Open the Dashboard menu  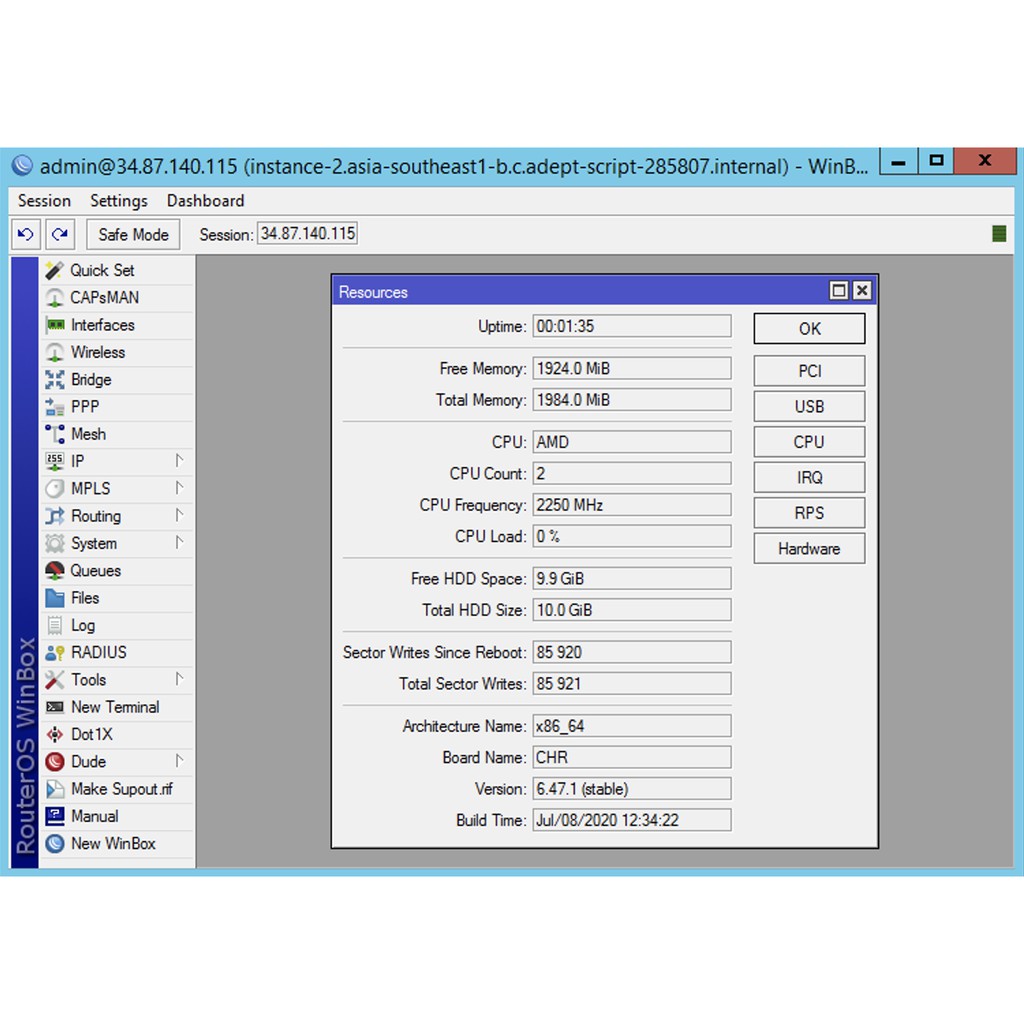tap(205, 201)
